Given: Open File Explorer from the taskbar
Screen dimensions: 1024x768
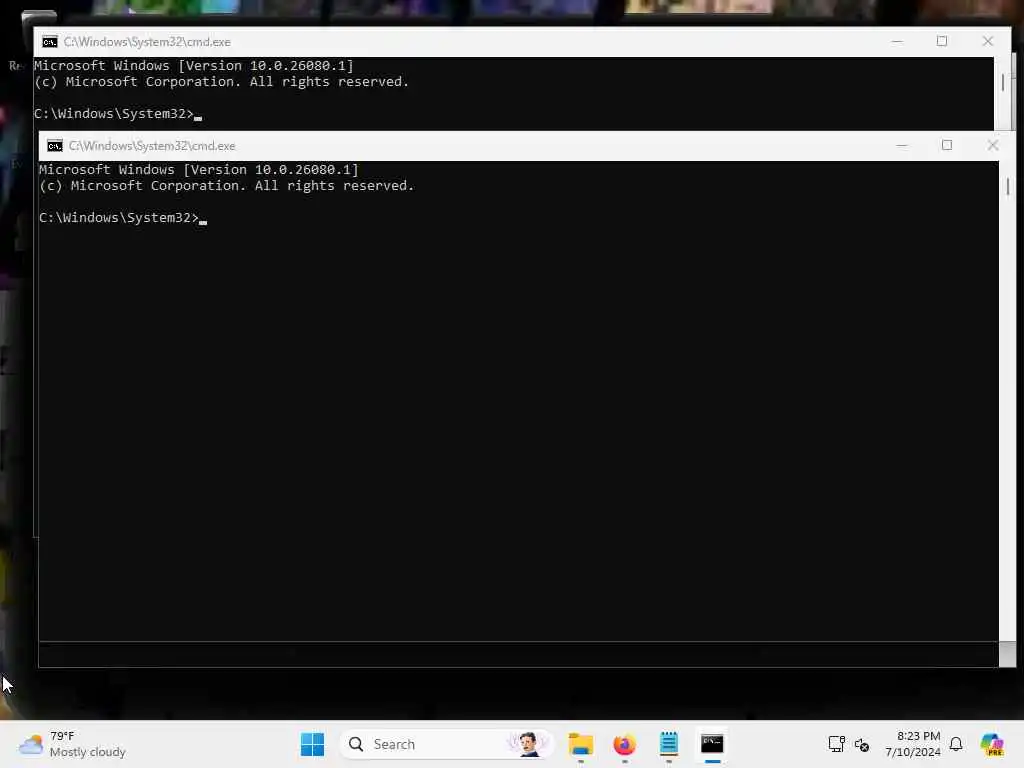Looking at the screenshot, I should 581,744.
